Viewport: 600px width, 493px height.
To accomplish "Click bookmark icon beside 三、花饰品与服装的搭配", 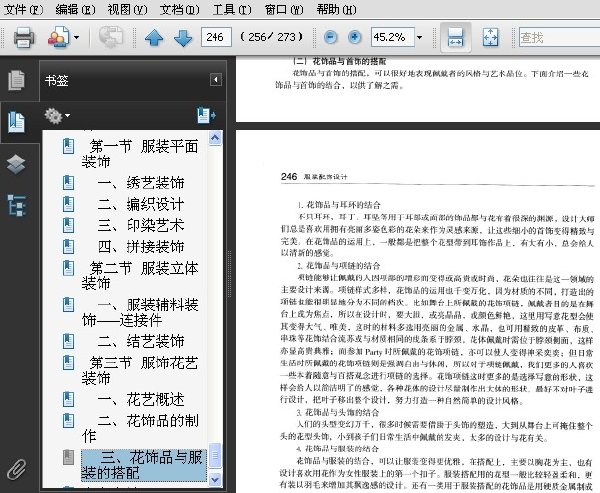I will click(68, 457).
